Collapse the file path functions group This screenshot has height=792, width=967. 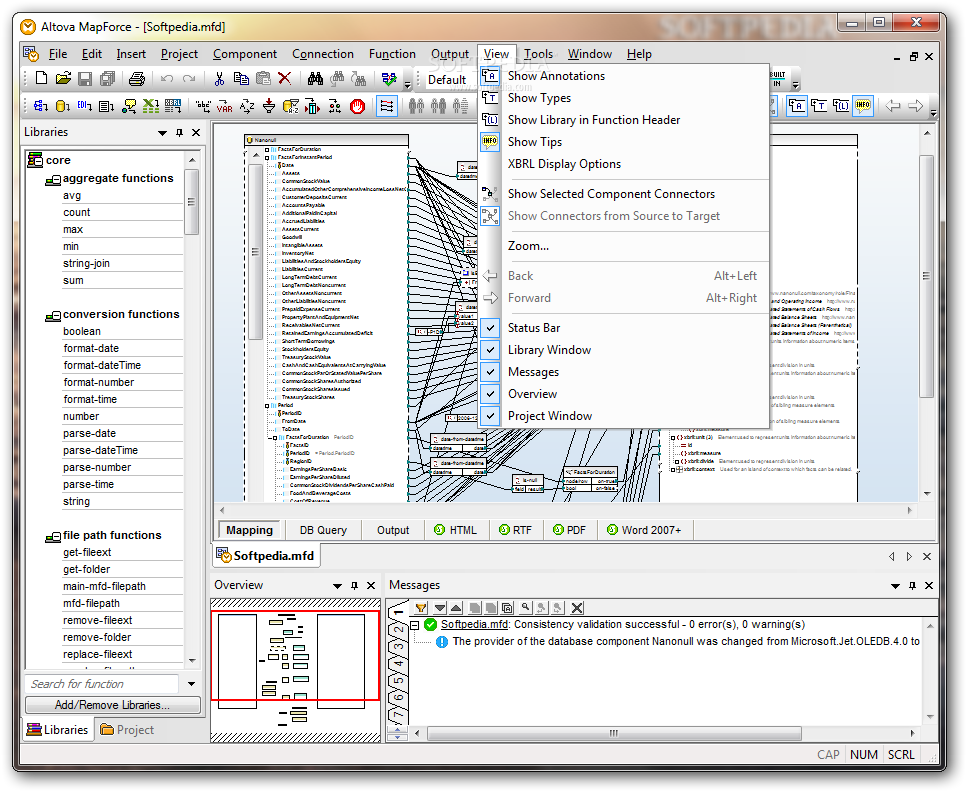tap(53, 538)
